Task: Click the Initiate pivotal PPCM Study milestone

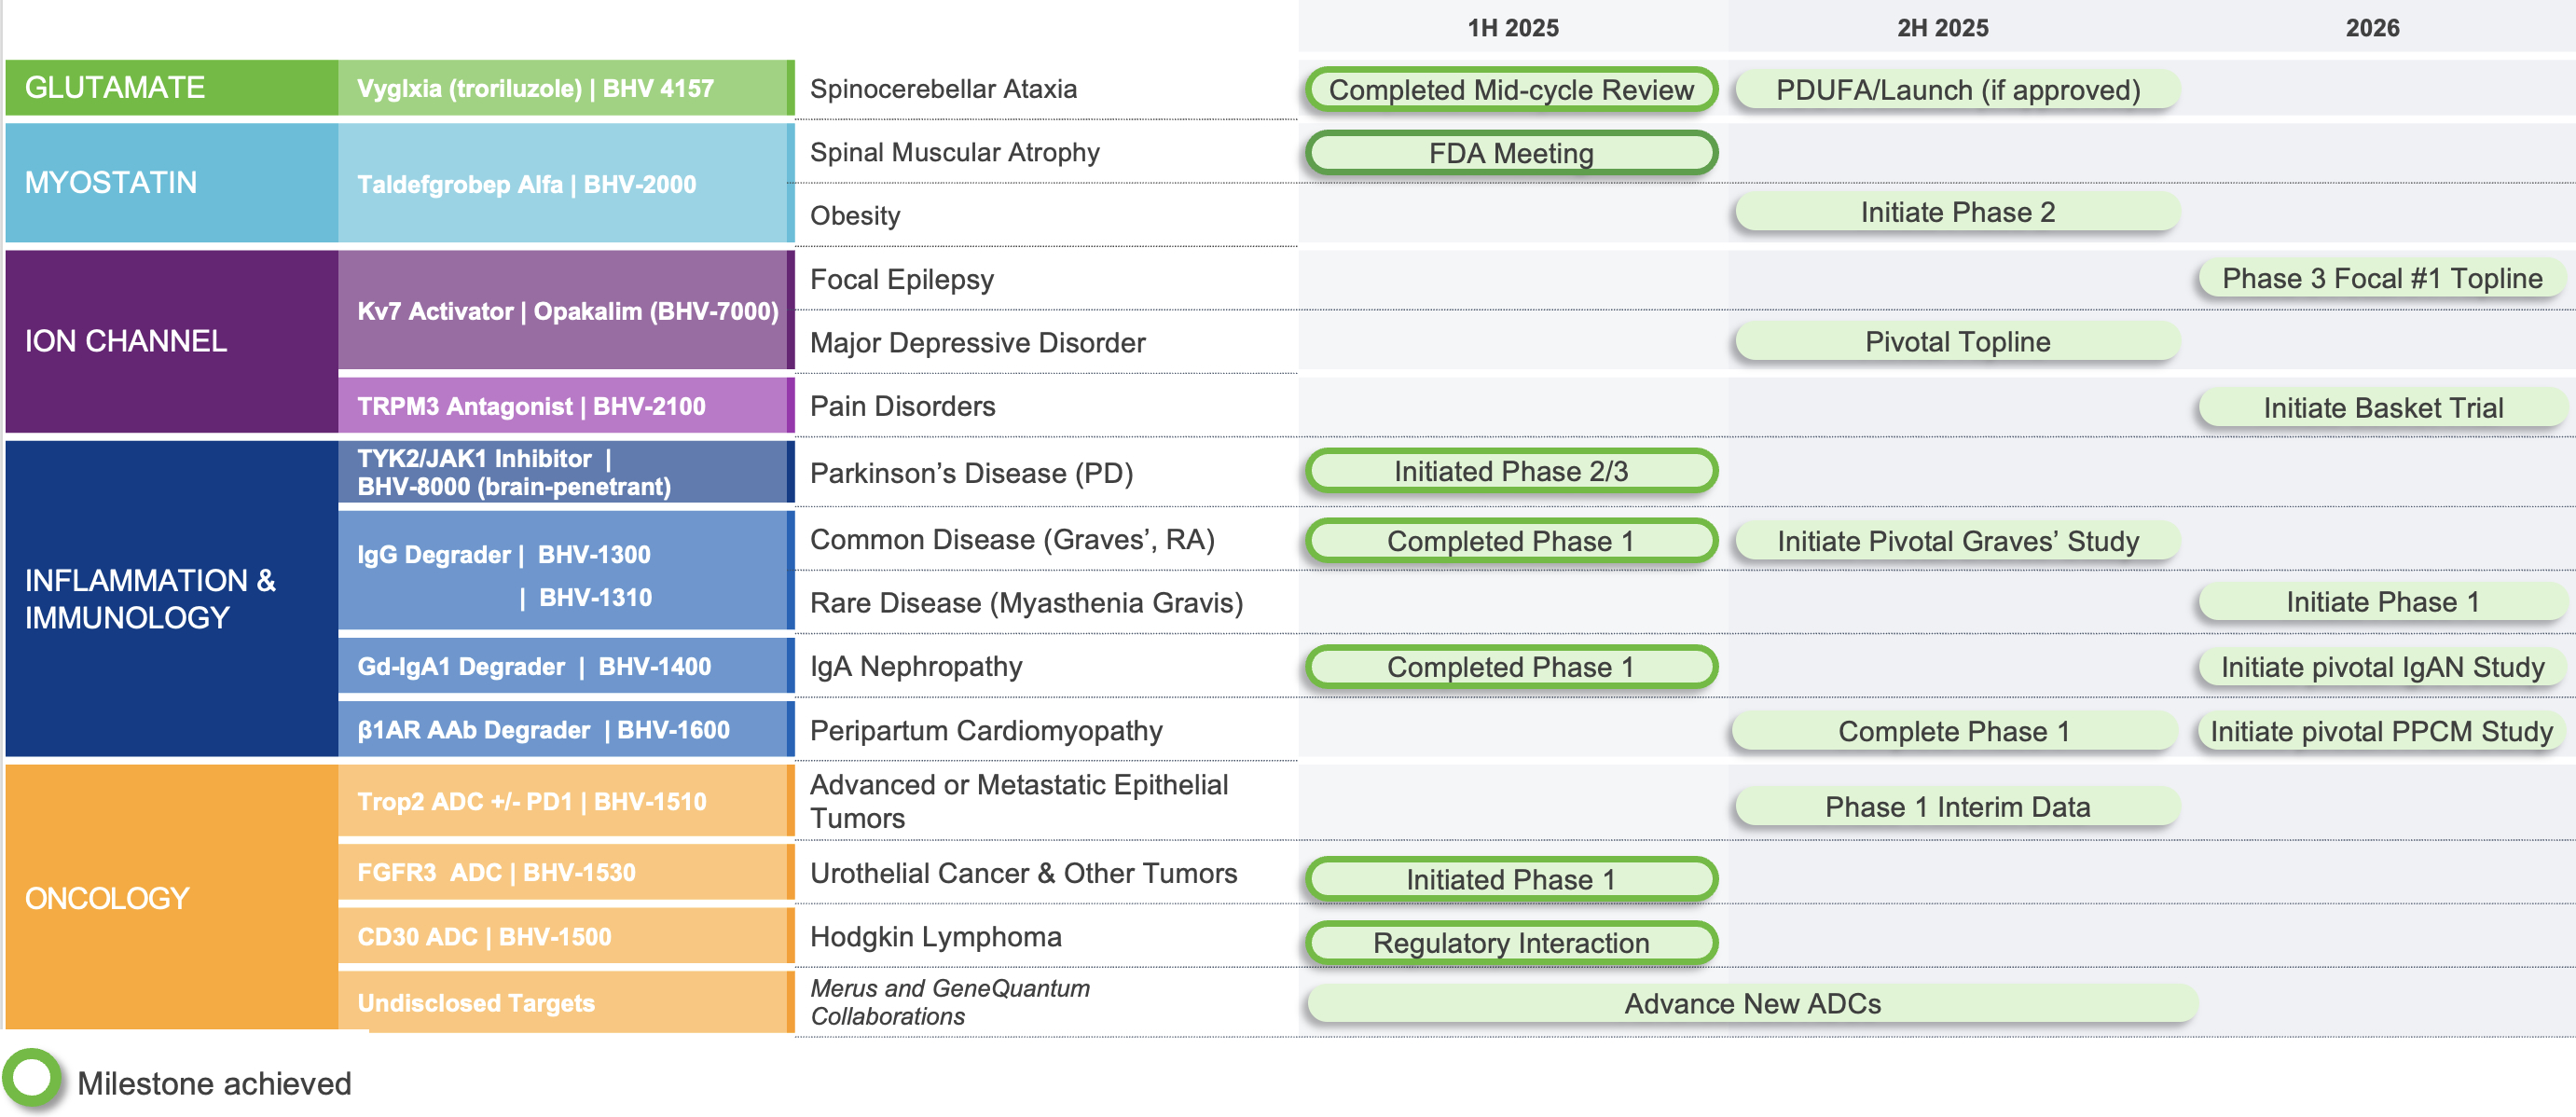Action: pyautogui.click(x=2381, y=731)
